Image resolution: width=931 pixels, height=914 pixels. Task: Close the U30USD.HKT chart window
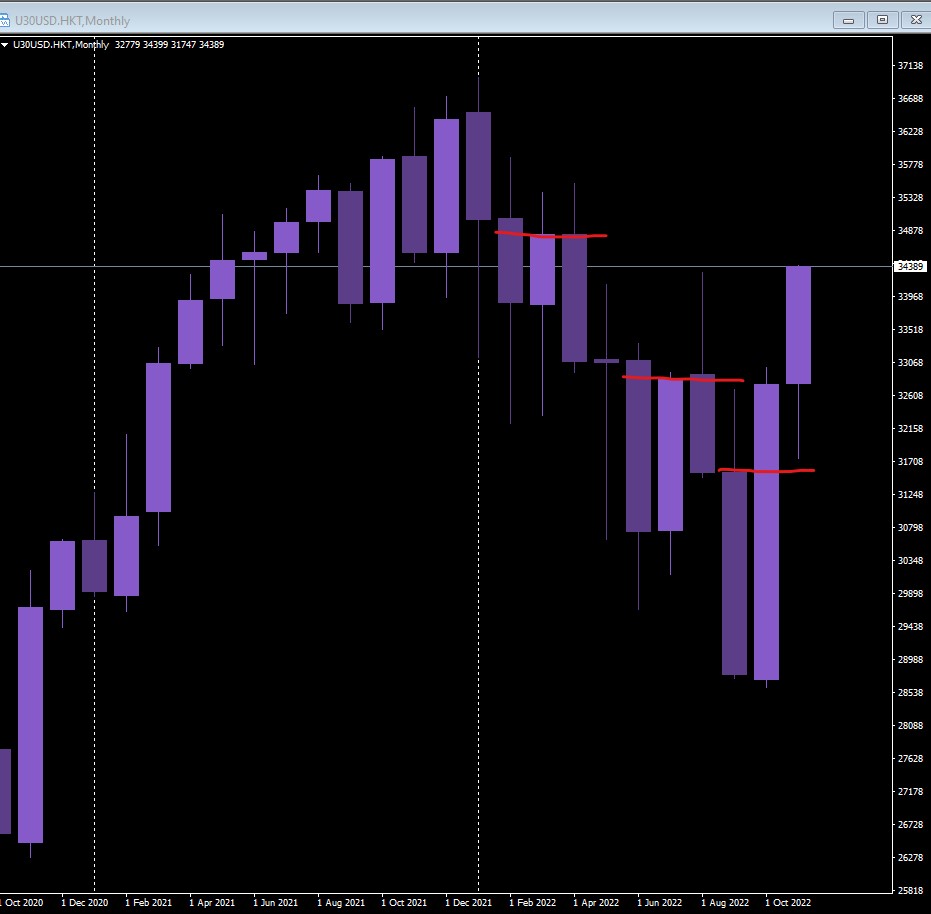(916, 20)
